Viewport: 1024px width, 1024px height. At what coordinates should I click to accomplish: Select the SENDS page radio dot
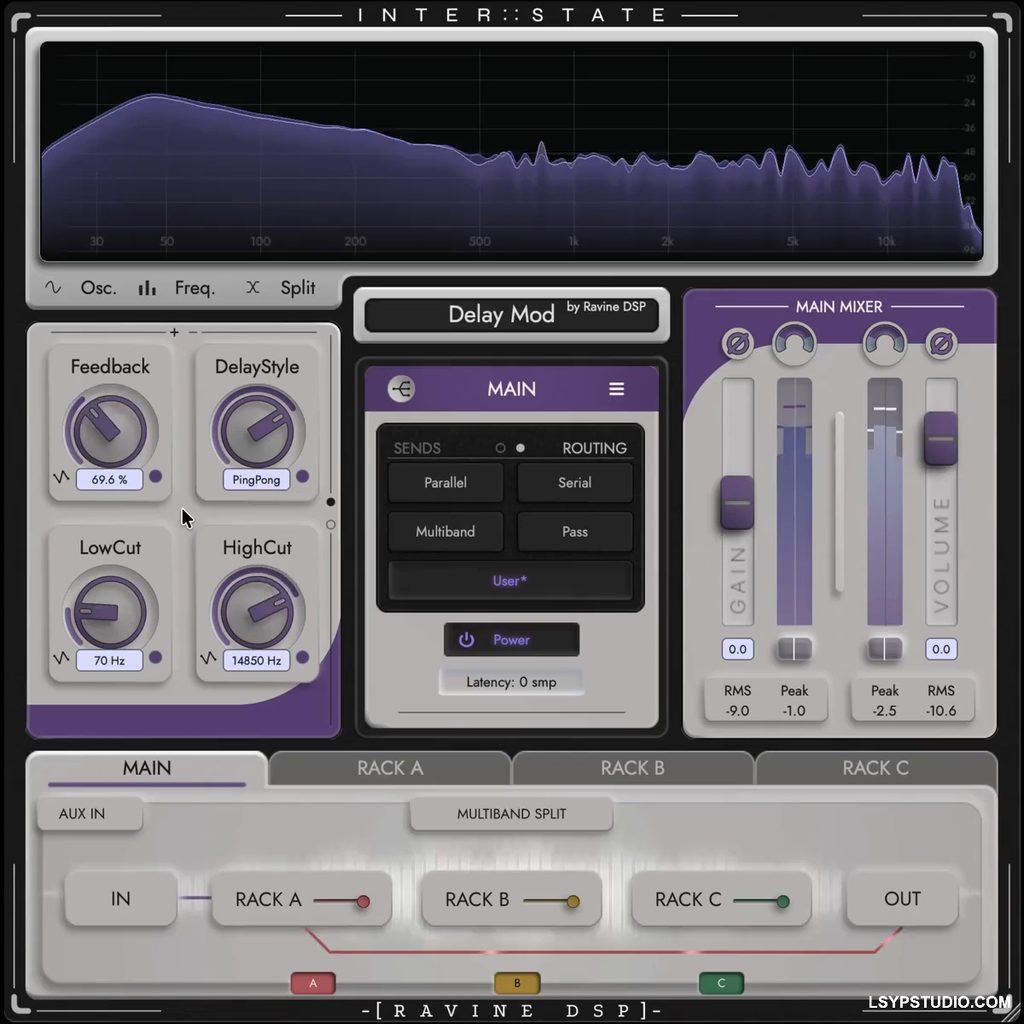click(500, 448)
